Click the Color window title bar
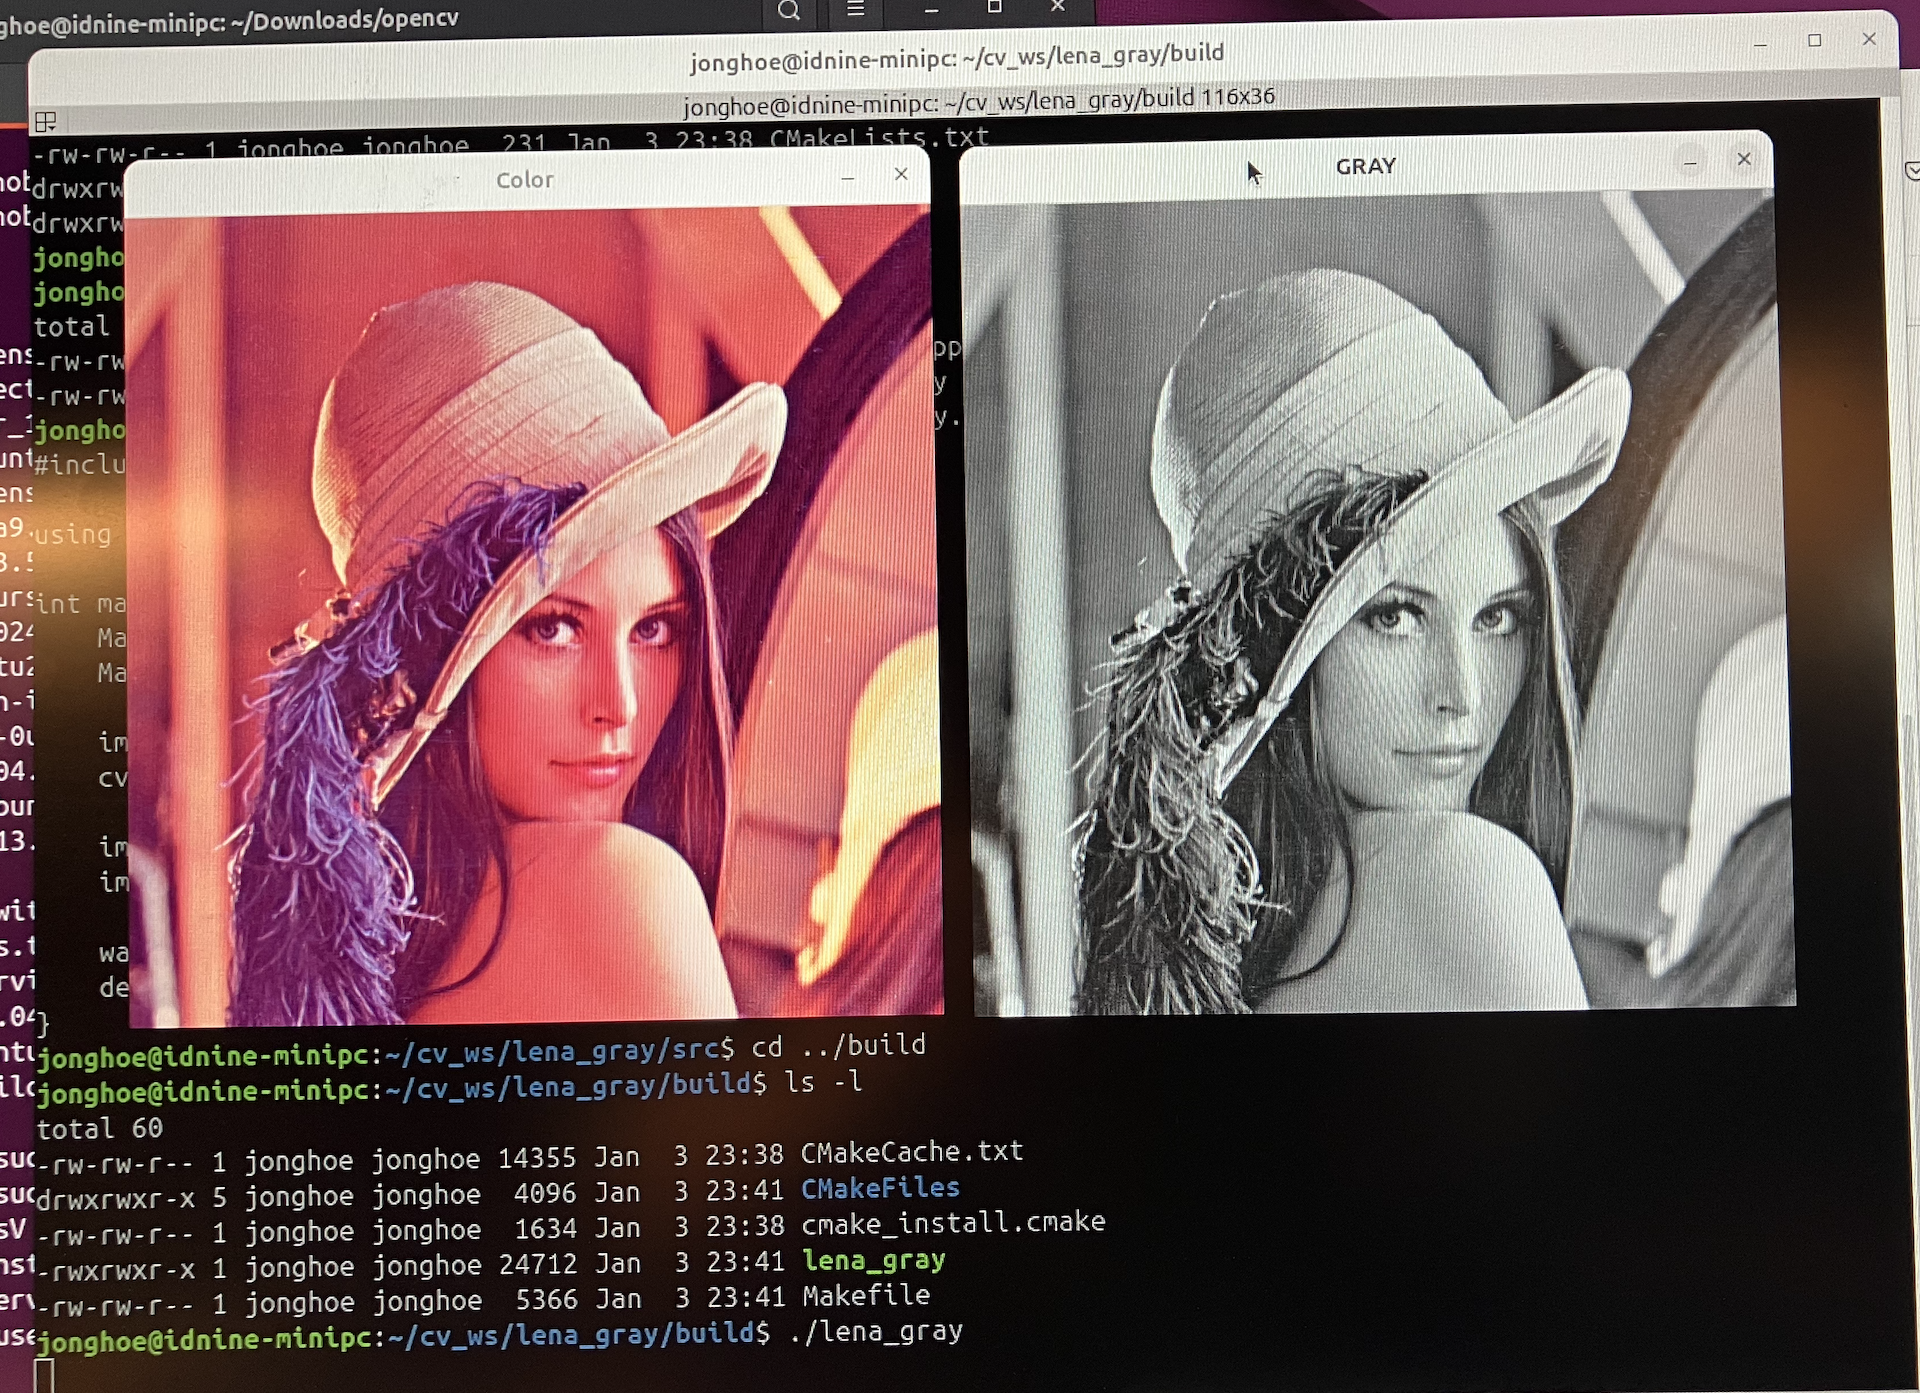The width and height of the screenshot is (1920, 1393). point(525,180)
